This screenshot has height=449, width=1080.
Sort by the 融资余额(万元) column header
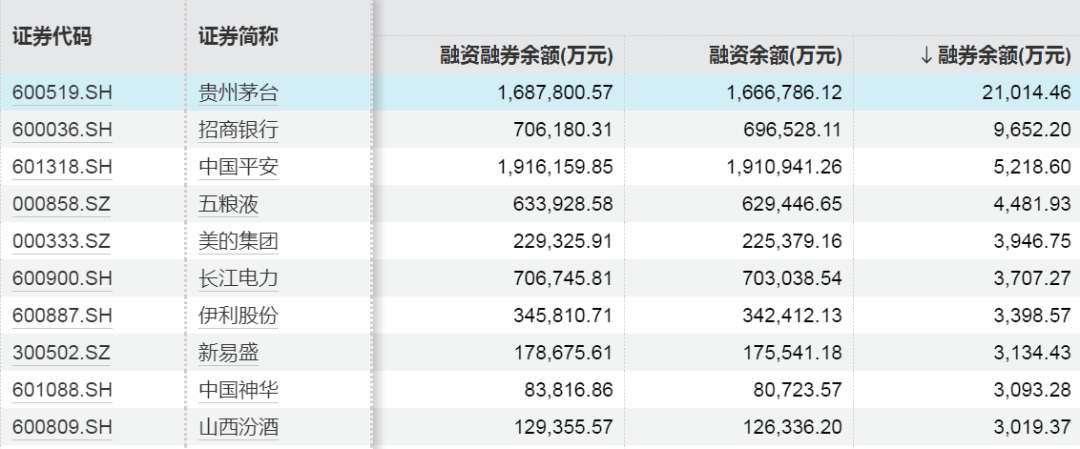coord(774,55)
